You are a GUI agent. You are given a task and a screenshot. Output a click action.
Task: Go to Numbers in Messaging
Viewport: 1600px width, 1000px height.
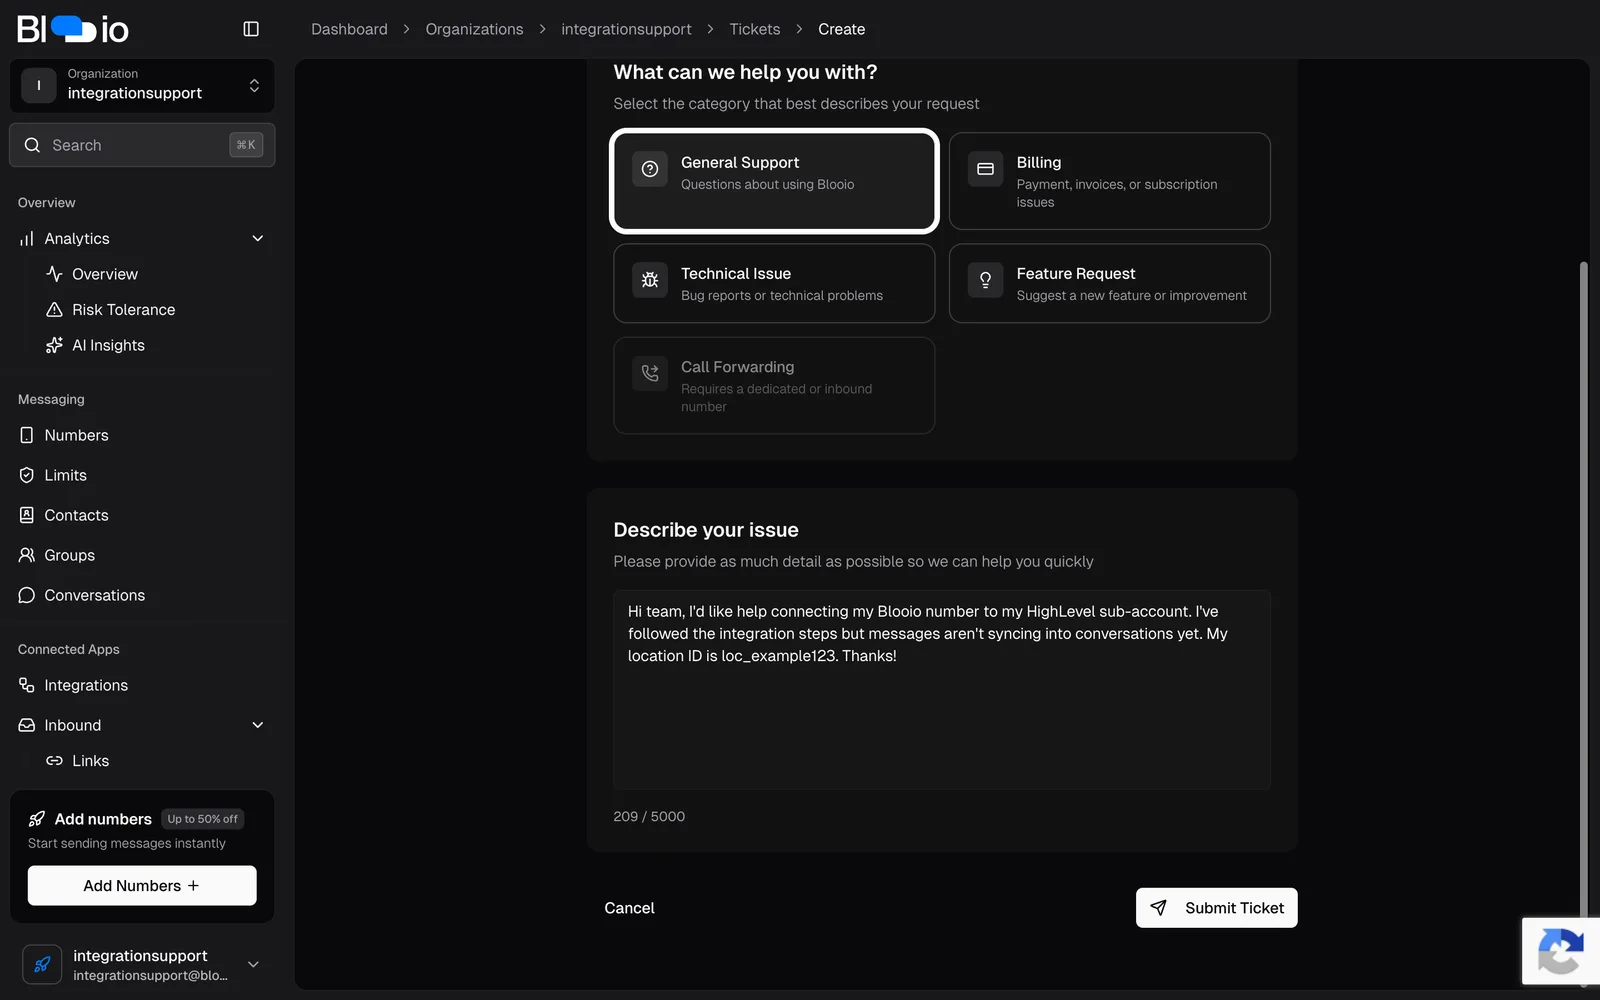[76, 435]
